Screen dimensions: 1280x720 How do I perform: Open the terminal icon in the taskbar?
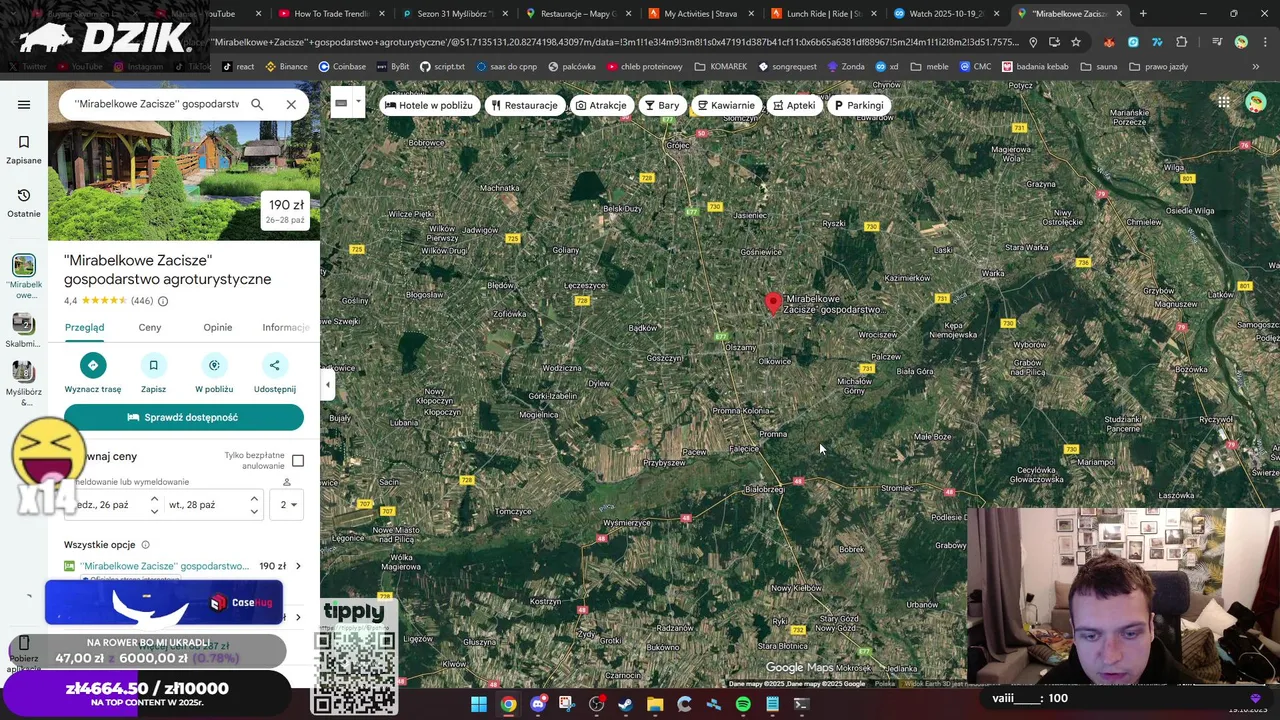click(x=801, y=704)
